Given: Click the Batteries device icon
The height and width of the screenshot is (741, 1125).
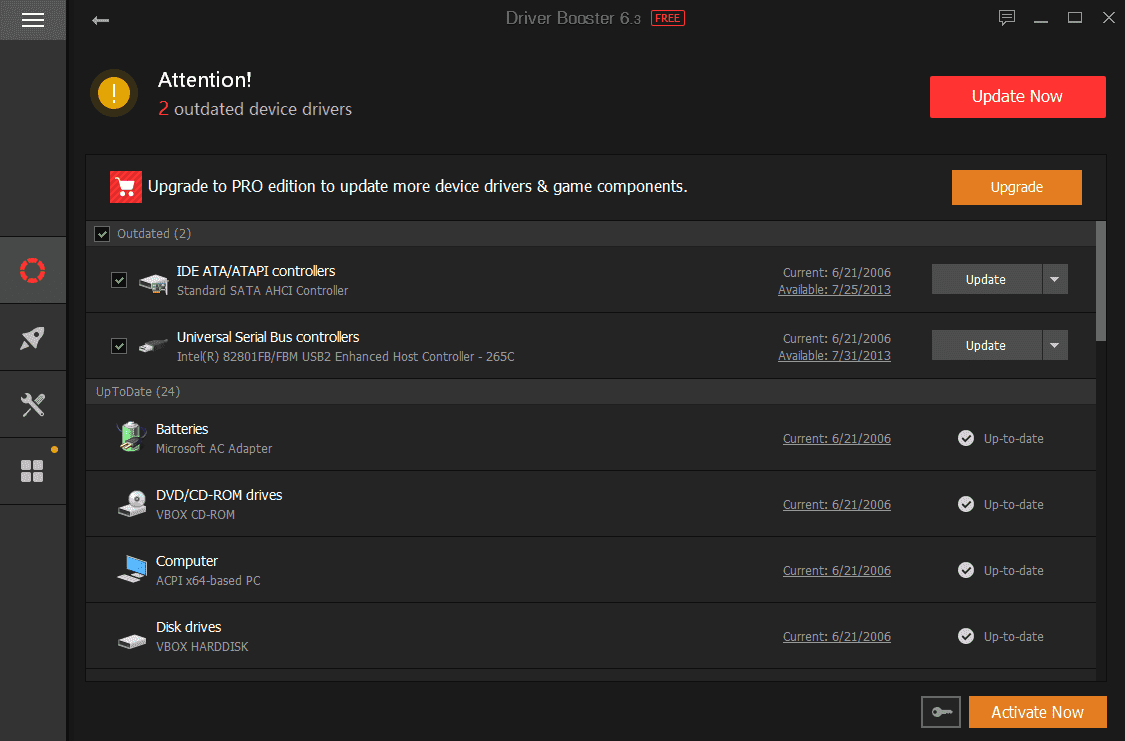Looking at the screenshot, I should [131, 438].
